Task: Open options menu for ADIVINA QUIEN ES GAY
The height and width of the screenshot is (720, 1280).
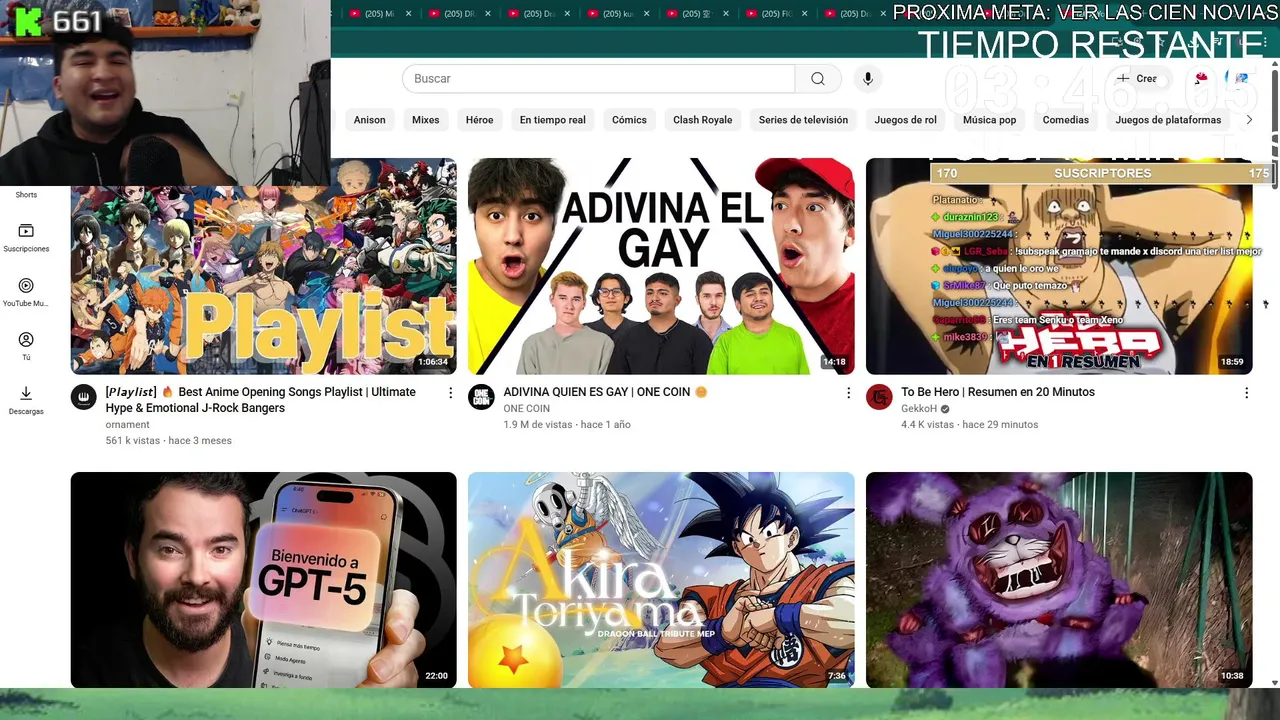Action: [x=848, y=393]
